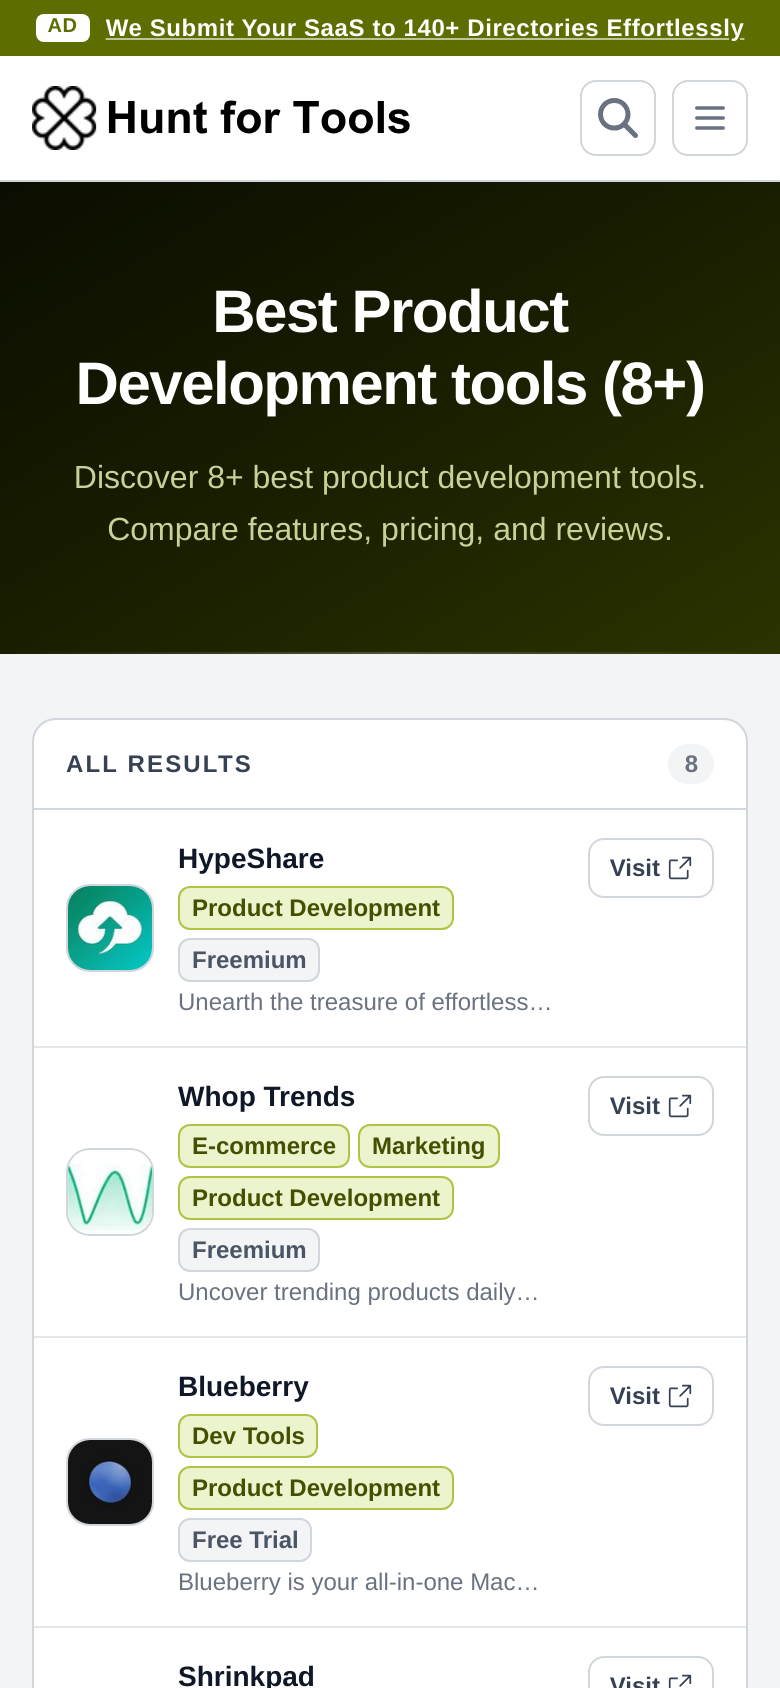Open the directory submission ad link

click(425, 28)
